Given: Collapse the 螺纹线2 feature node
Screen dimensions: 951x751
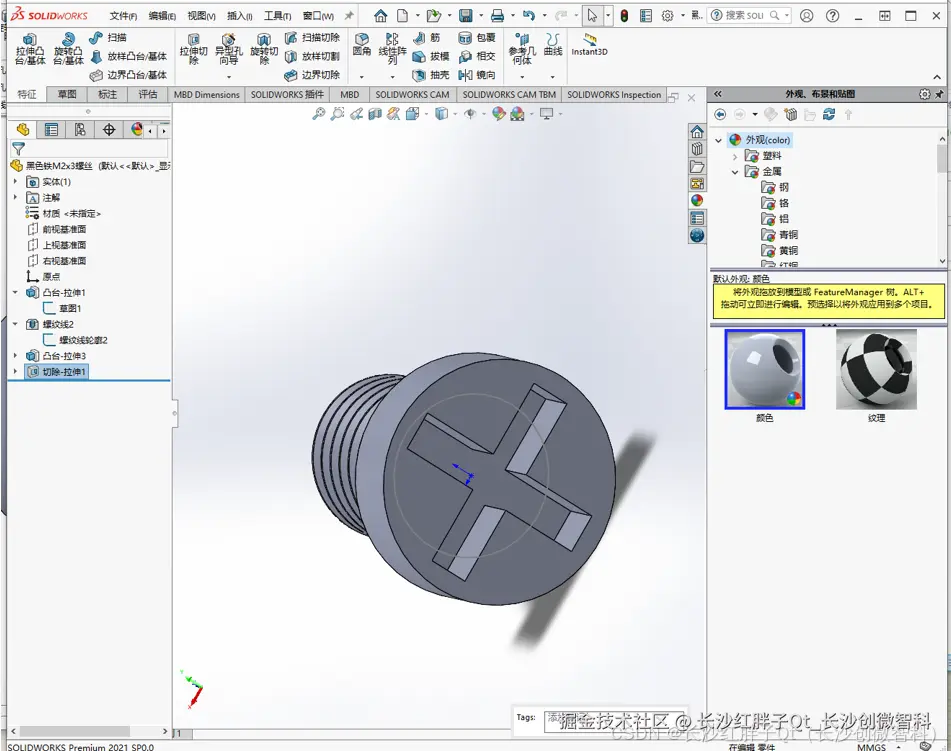Looking at the screenshot, I should tap(15, 324).
